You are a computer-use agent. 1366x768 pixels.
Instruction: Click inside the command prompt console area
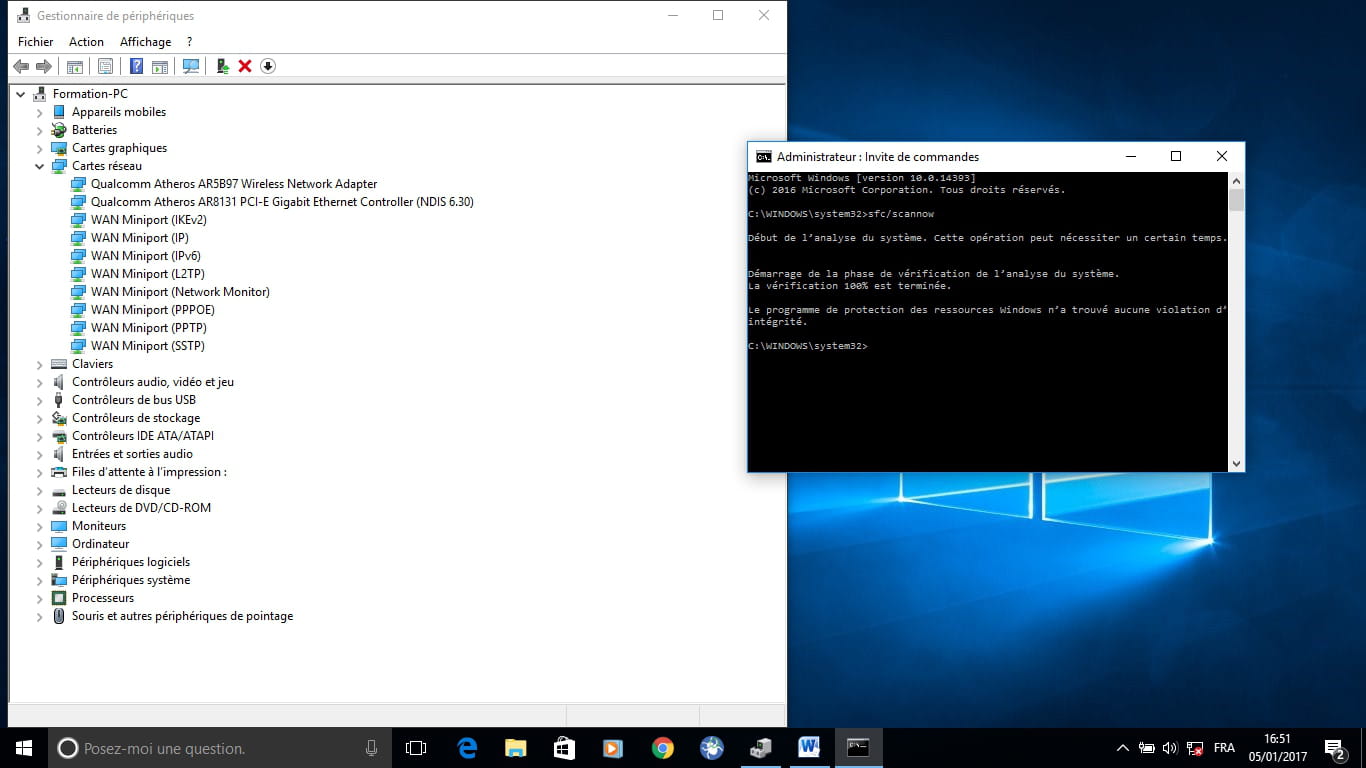pyautogui.click(x=988, y=321)
